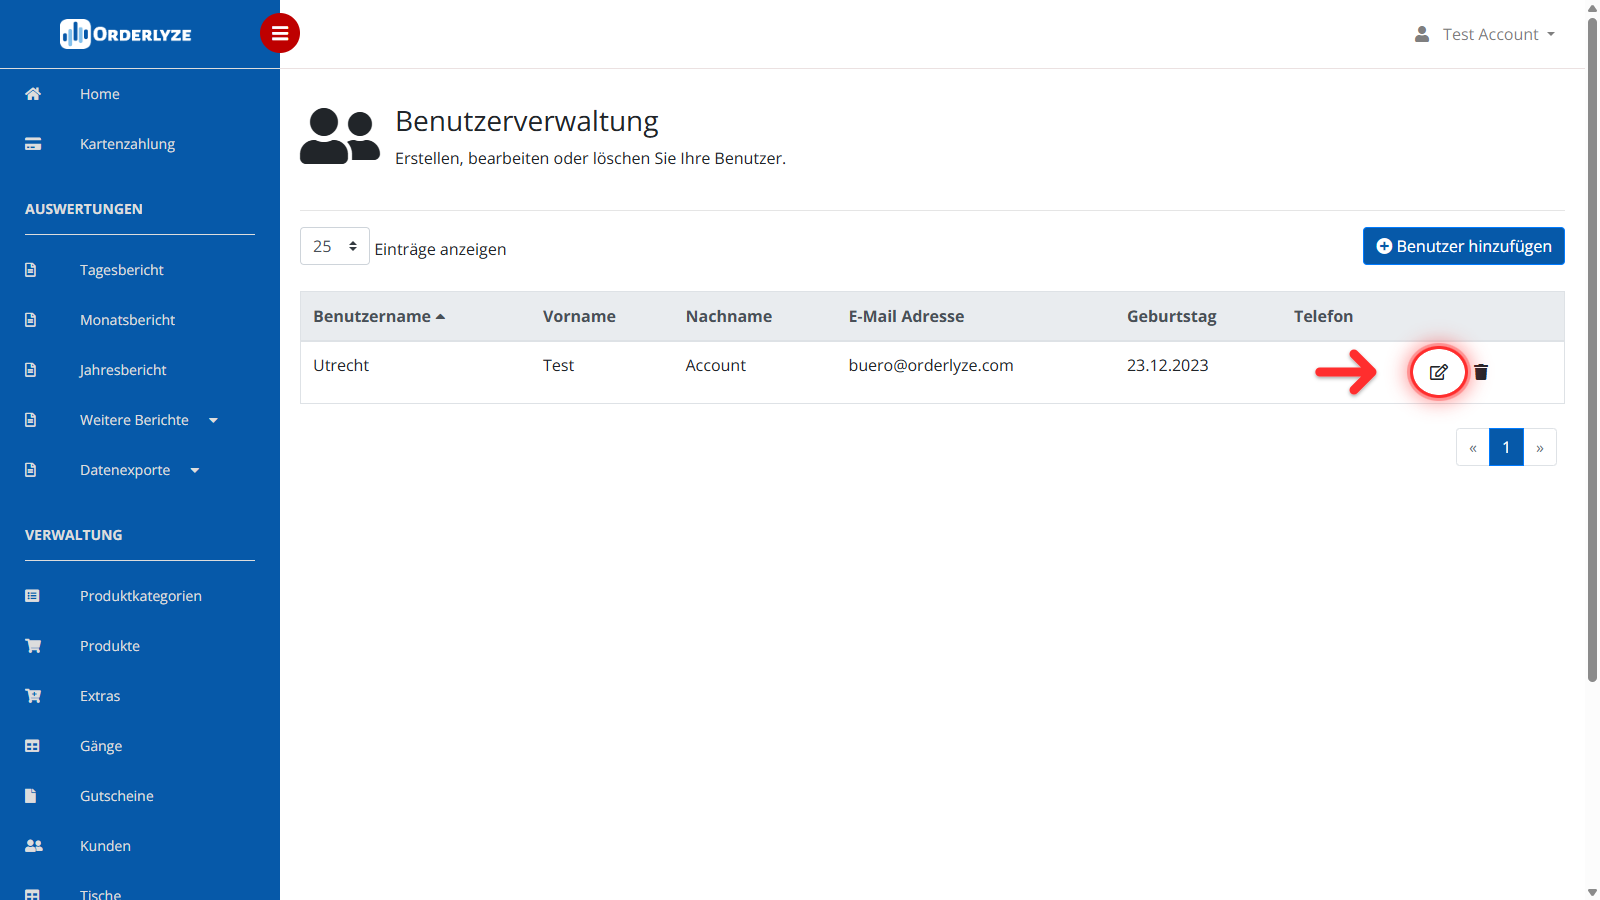Delete the Utrecht user via trash icon
The image size is (1600, 900).
point(1481,372)
